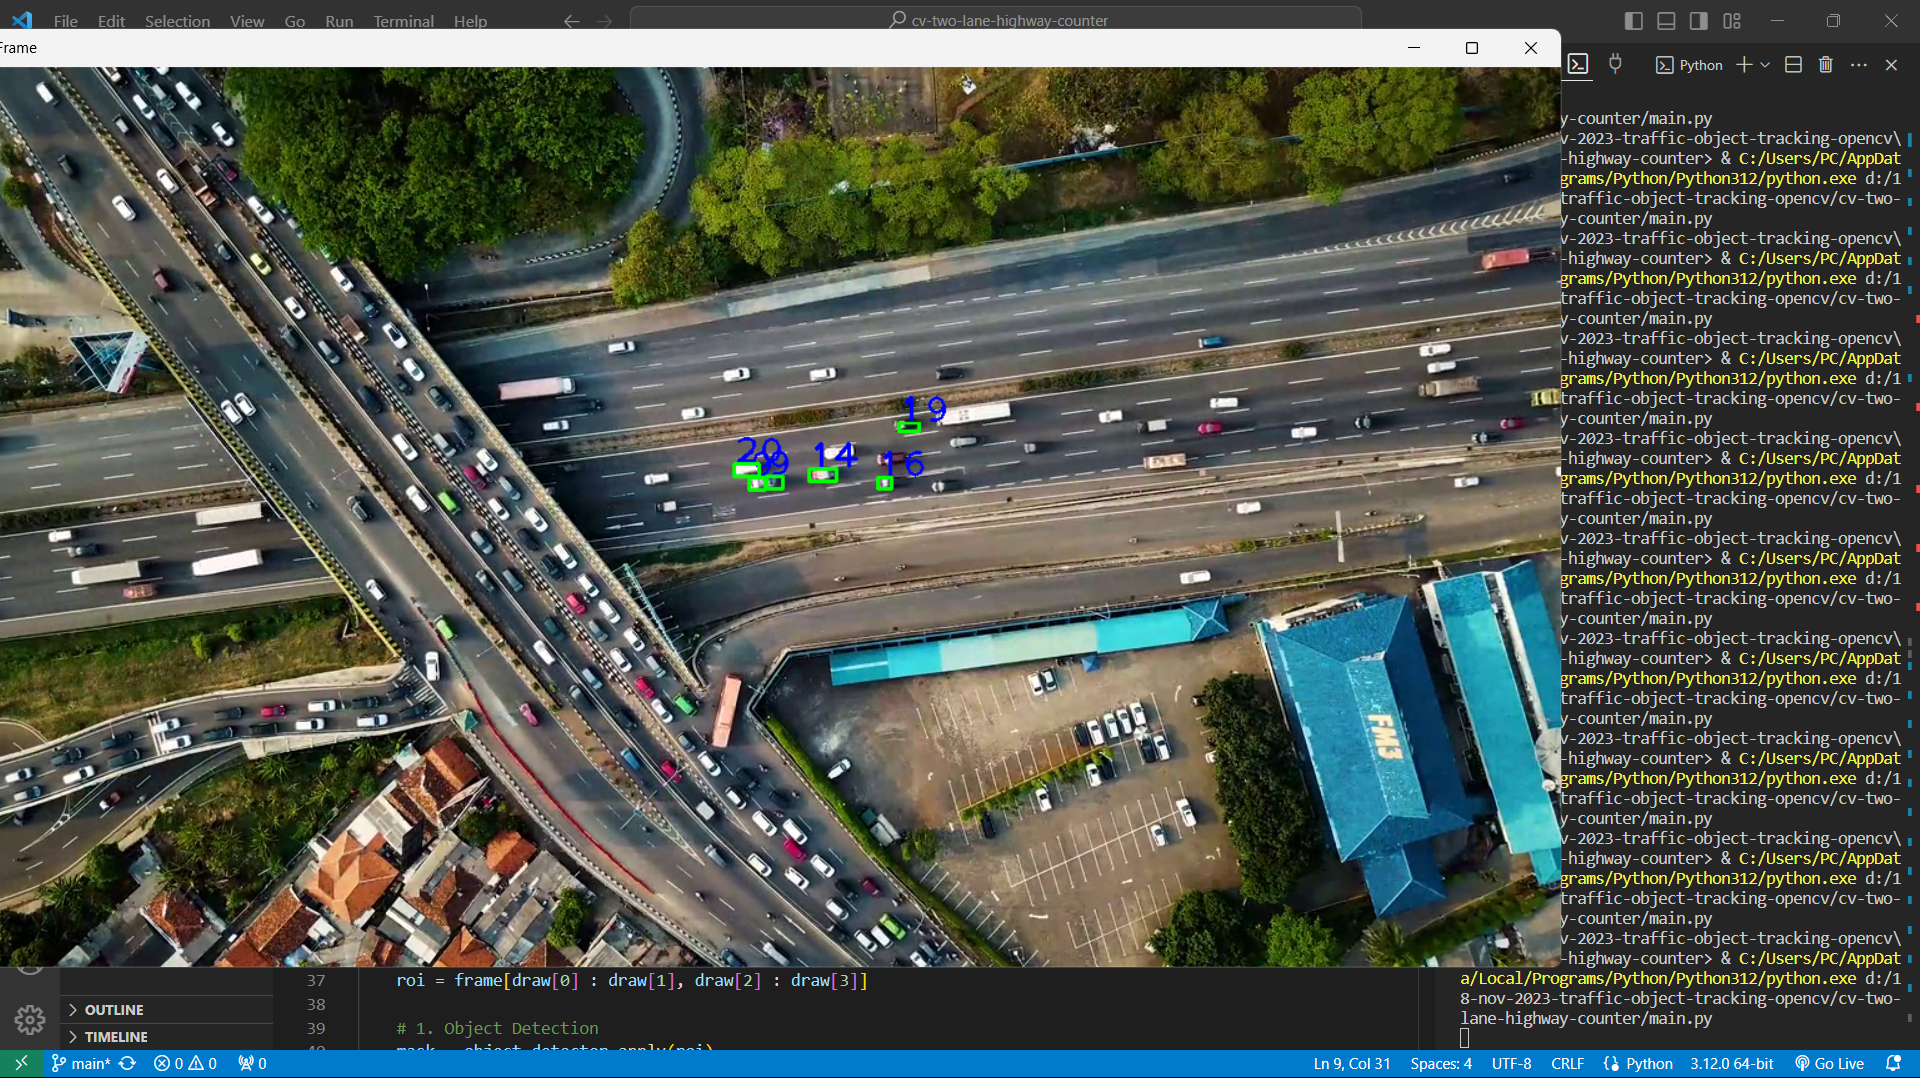Expand the OUTLINE section
1920x1078 pixels.
(x=113, y=1010)
